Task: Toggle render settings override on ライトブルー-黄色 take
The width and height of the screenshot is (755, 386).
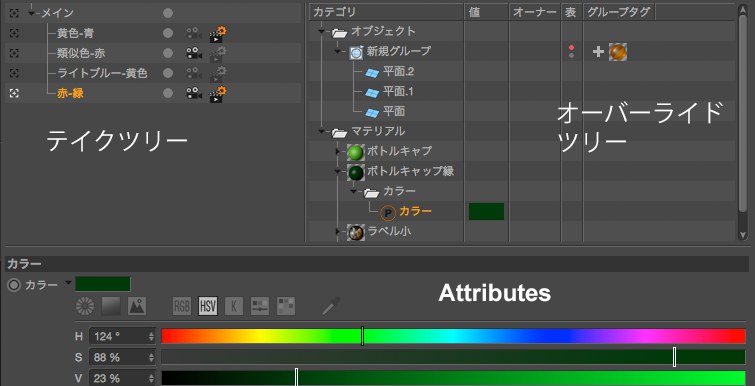Action: (218, 74)
